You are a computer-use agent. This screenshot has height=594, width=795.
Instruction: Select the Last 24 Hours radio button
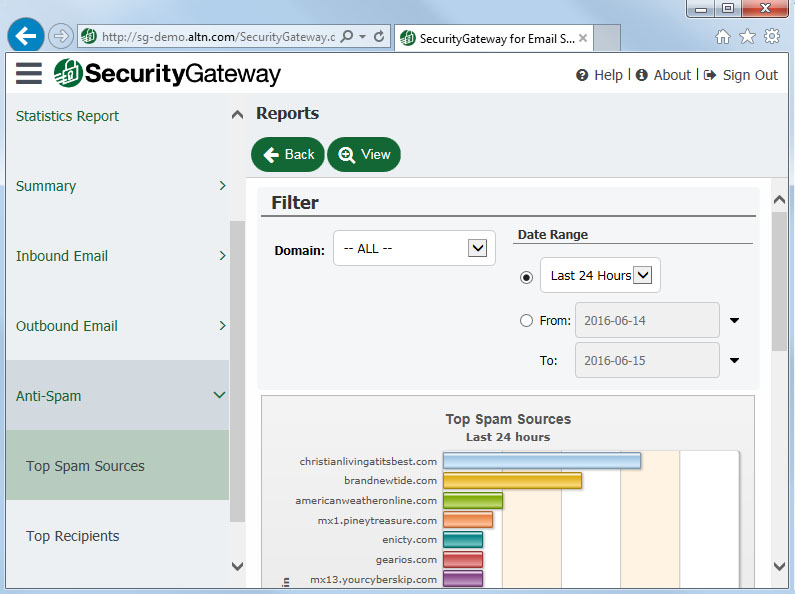(x=527, y=277)
